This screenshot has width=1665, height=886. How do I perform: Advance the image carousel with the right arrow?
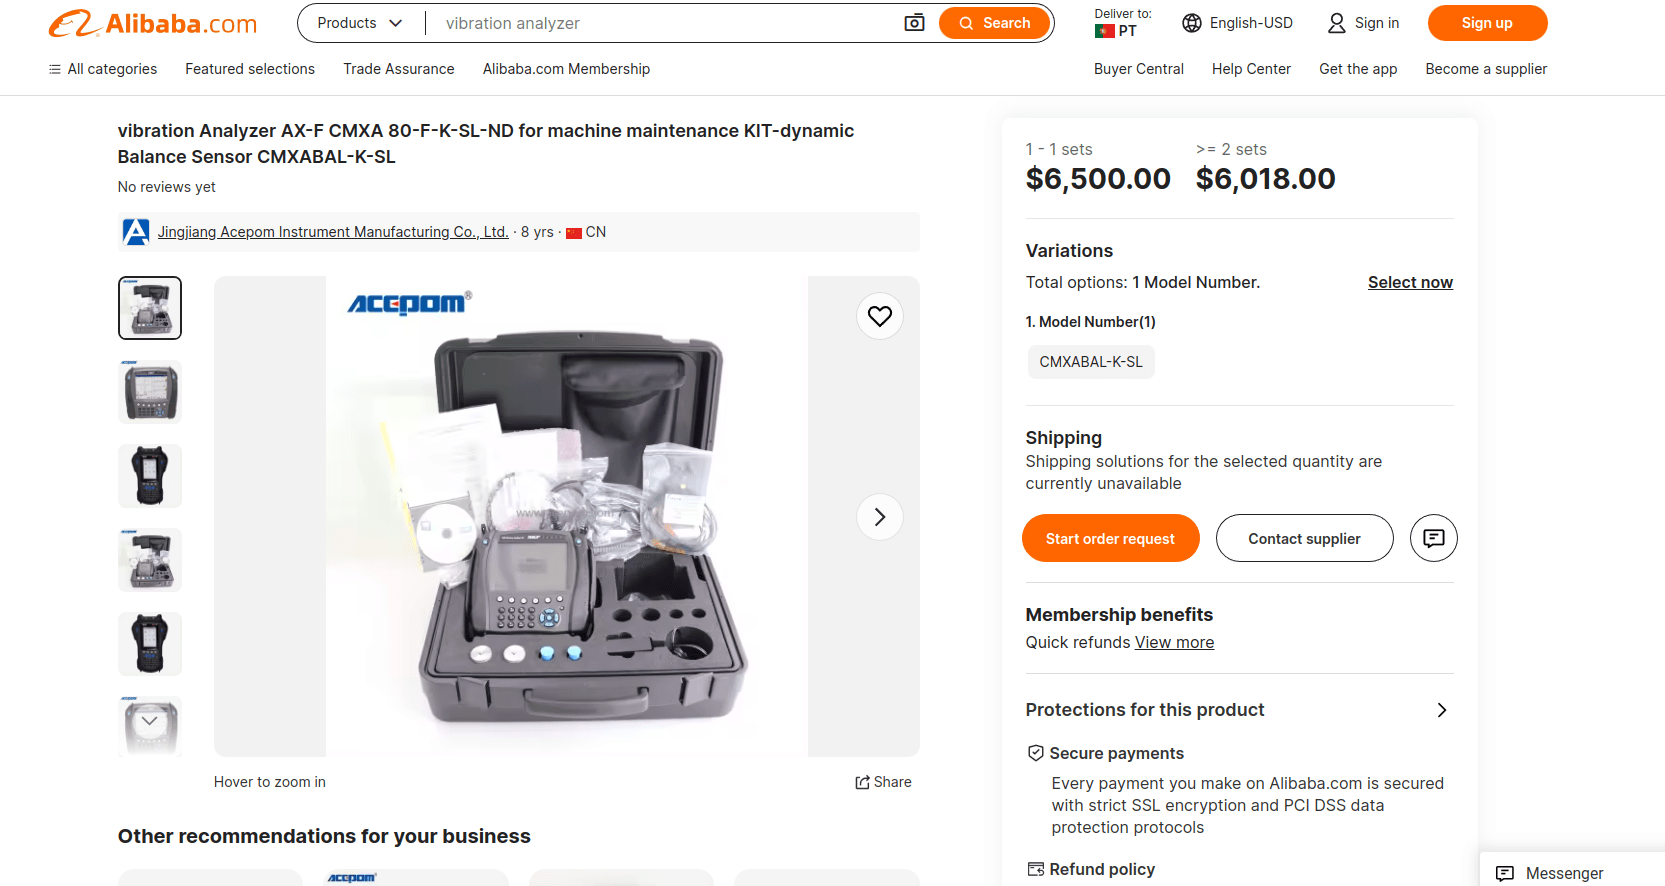(x=879, y=517)
